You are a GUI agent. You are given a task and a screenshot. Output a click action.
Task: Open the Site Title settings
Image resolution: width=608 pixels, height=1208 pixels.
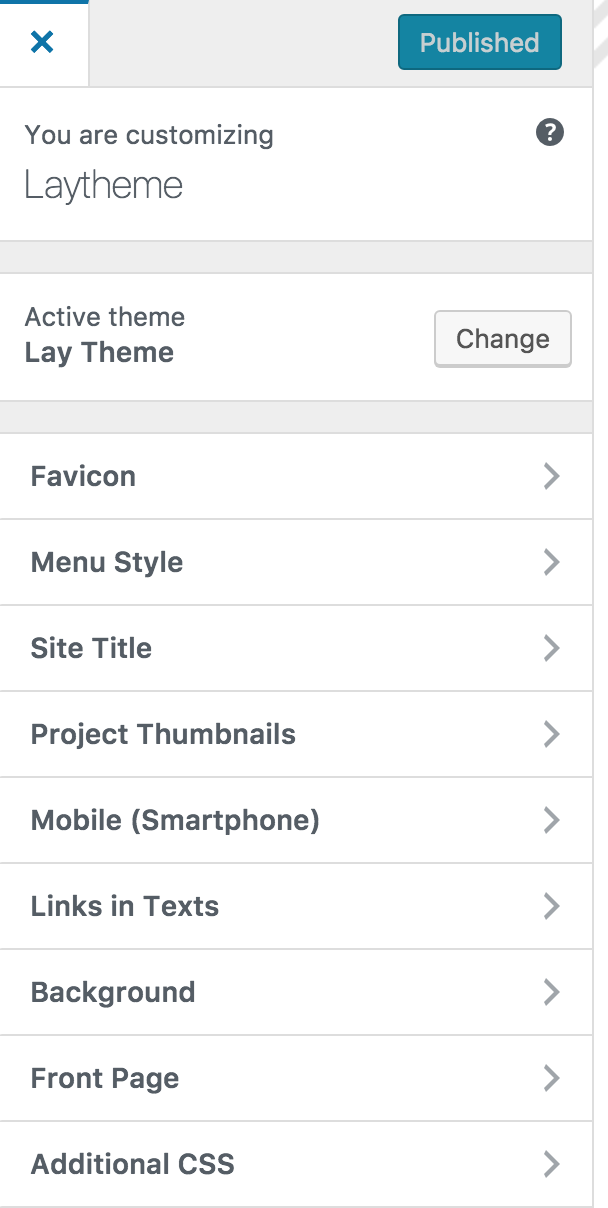point(92,648)
